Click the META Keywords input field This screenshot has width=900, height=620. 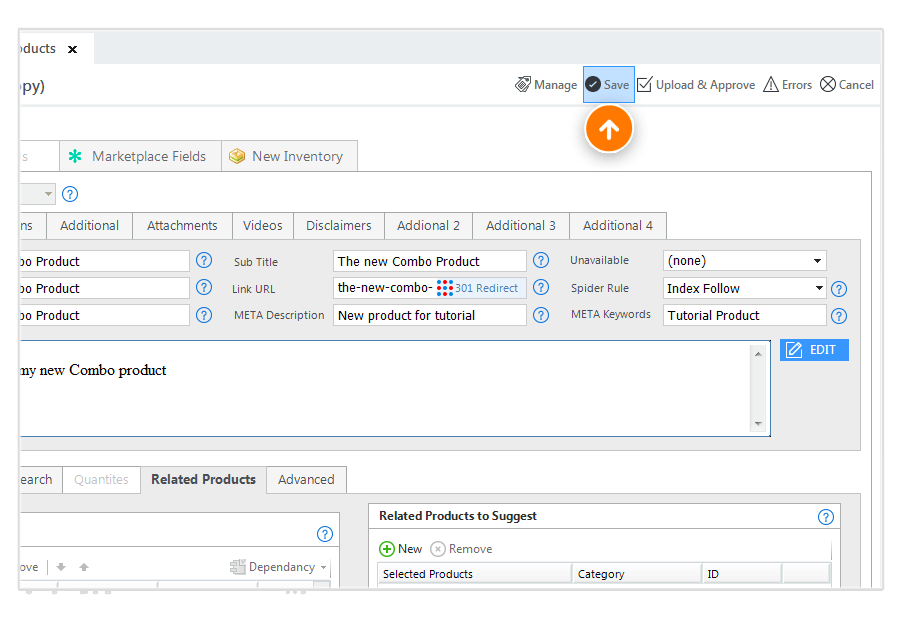744,315
